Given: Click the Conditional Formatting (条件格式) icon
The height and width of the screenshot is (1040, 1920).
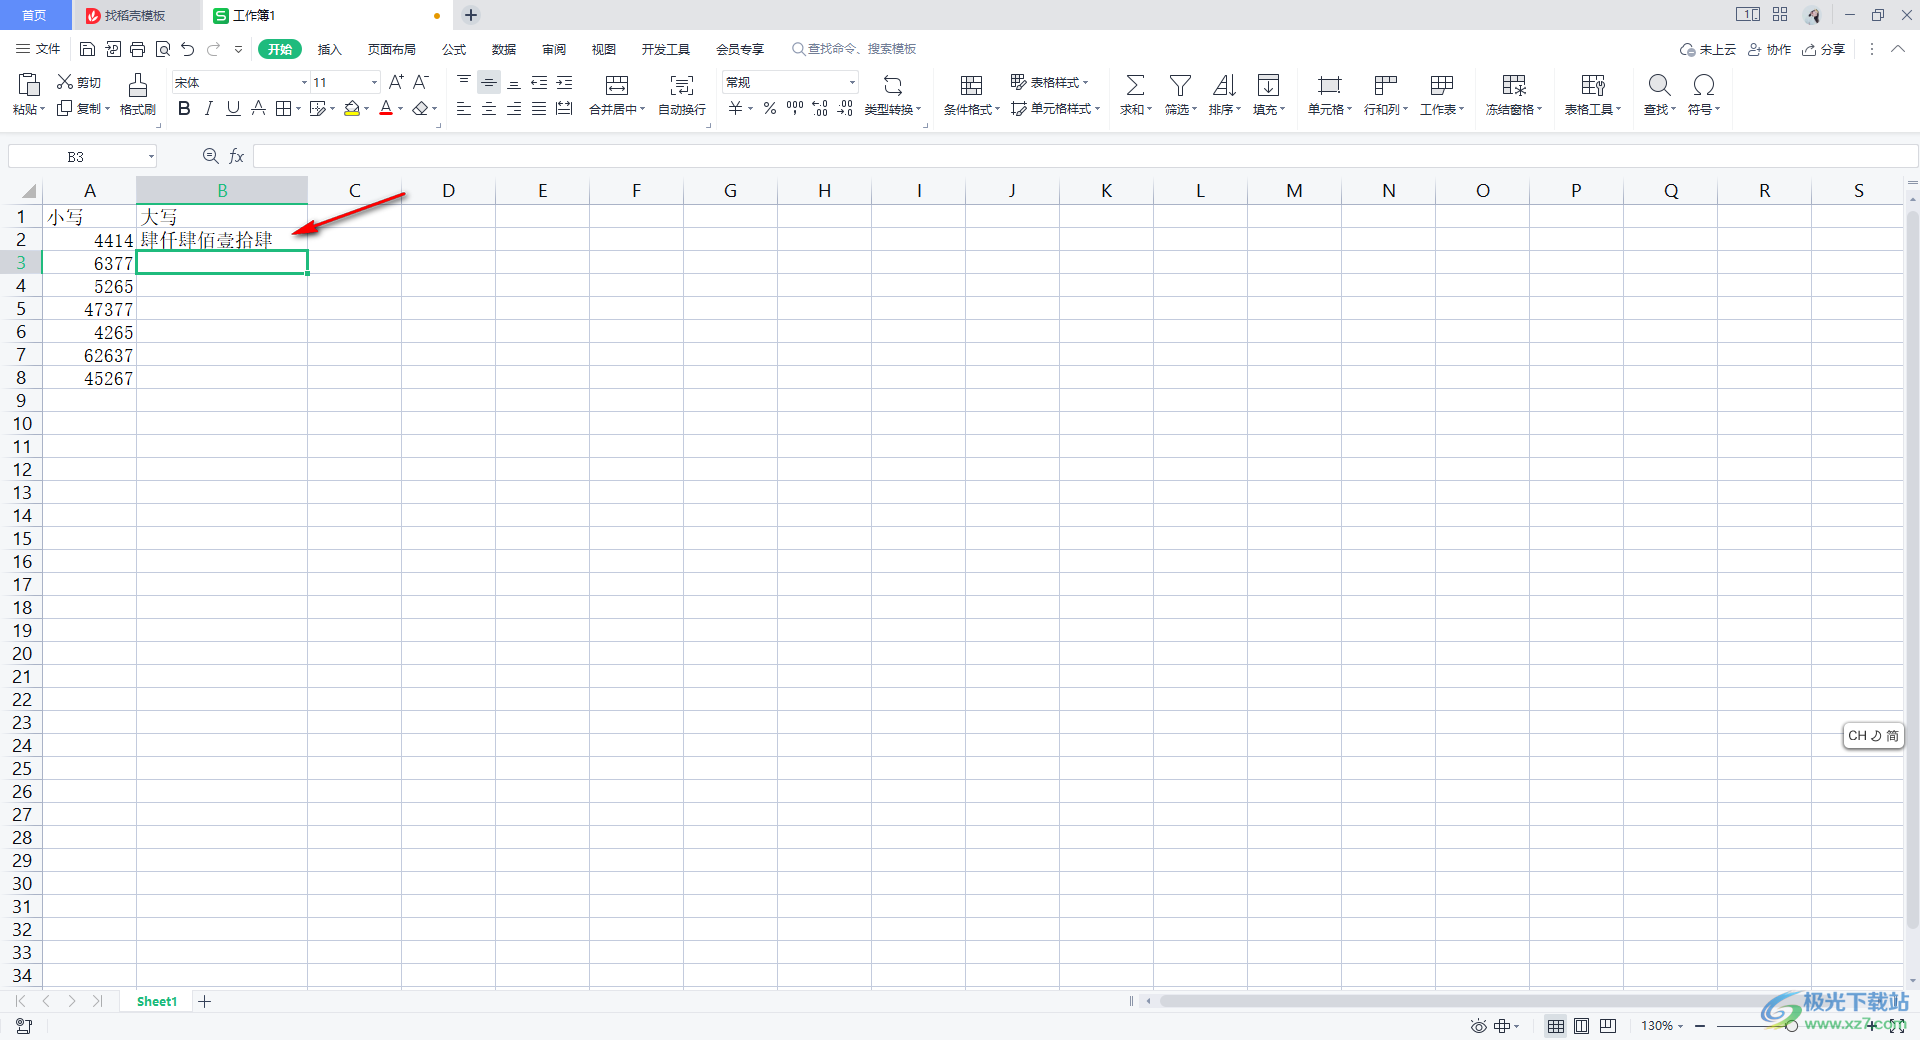Looking at the screenshot, I should pos(971,85).
